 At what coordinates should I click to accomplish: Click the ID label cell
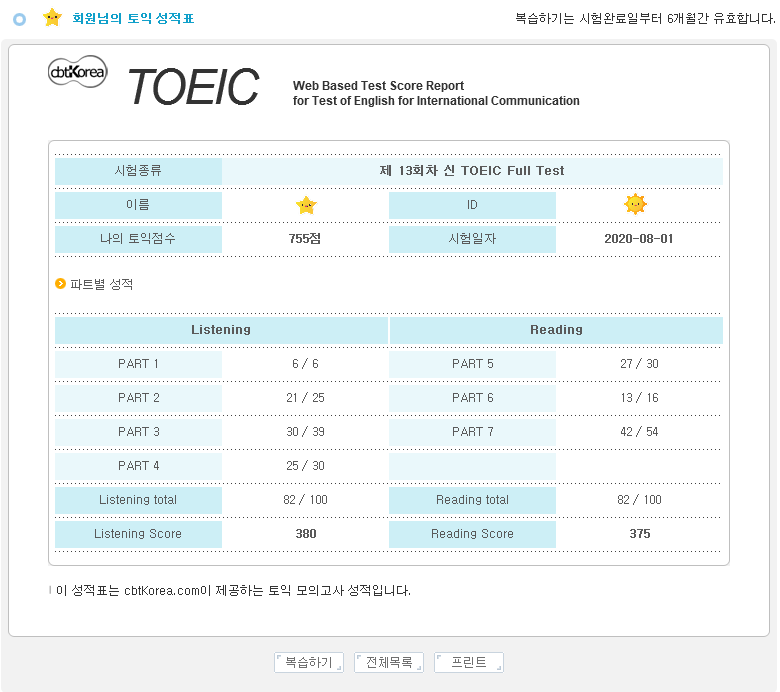(472, 205)
